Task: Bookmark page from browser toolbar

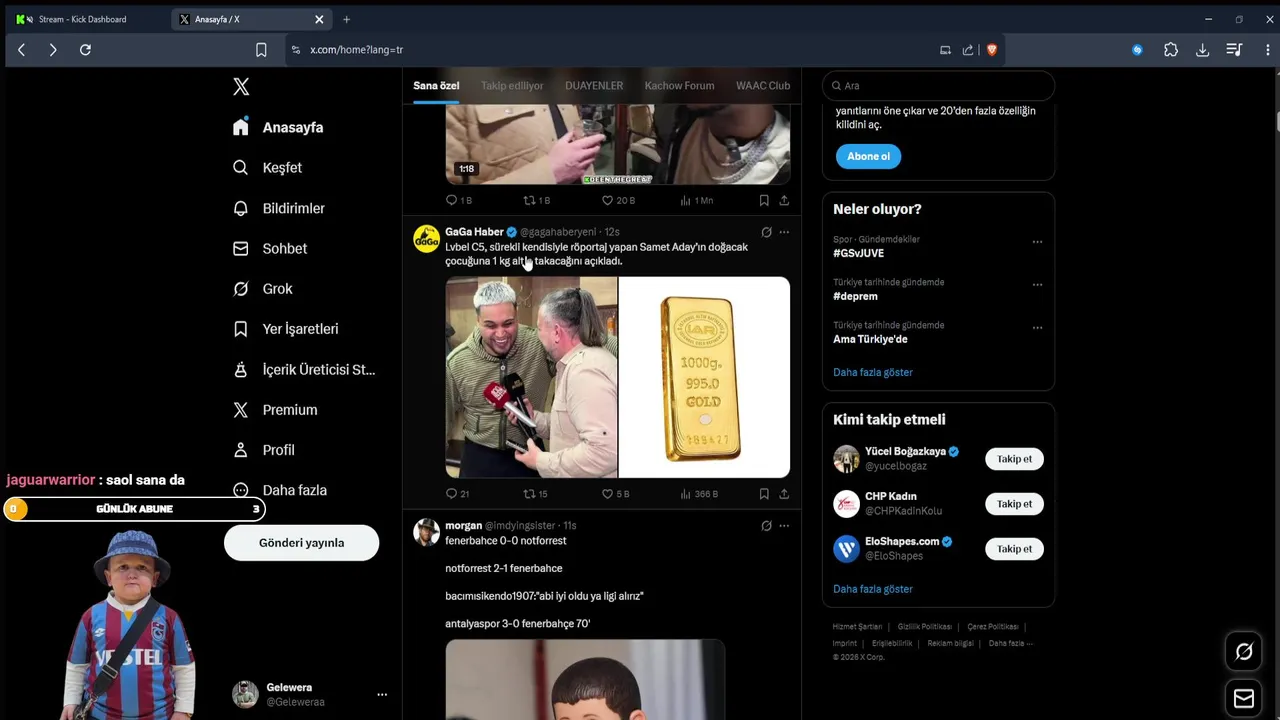Action: (x=261, y=50)
